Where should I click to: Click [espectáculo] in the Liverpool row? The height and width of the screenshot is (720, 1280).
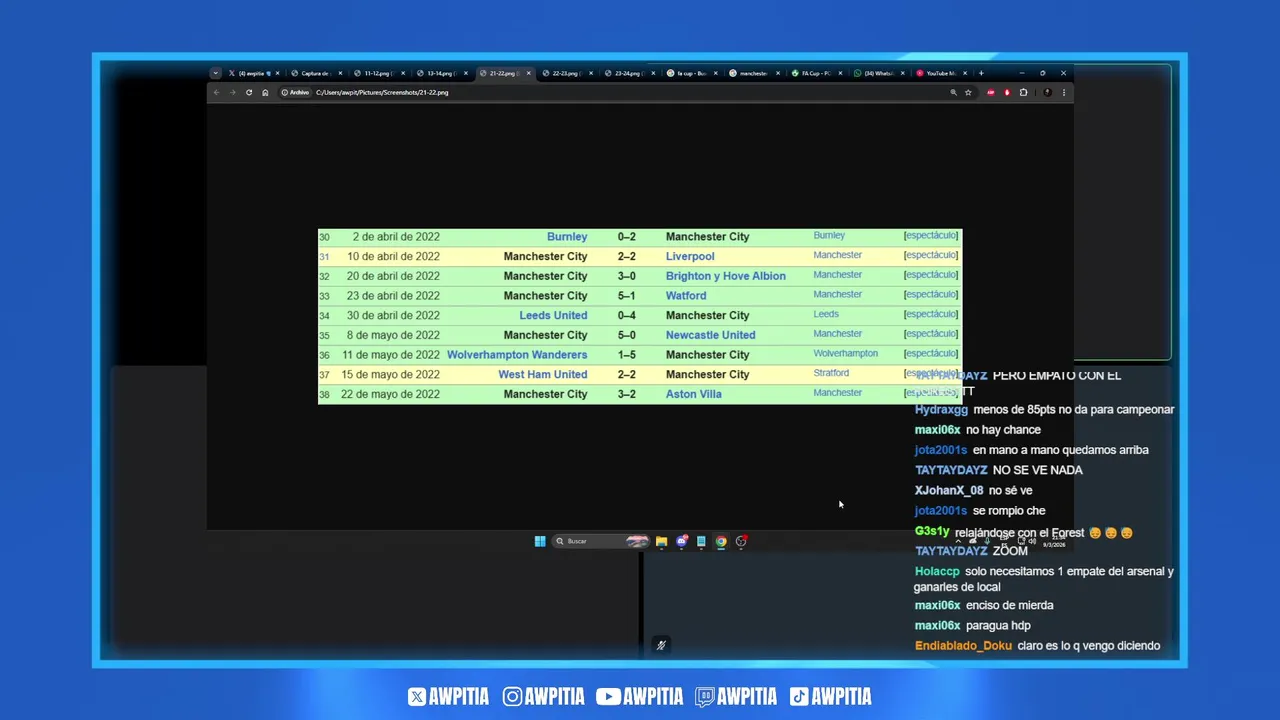point(931,255)
